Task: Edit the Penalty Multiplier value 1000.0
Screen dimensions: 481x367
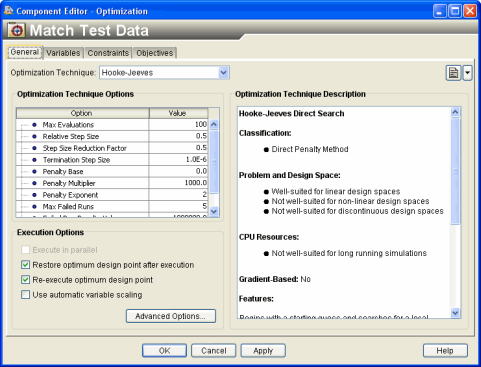Action: tap(178, 183)
